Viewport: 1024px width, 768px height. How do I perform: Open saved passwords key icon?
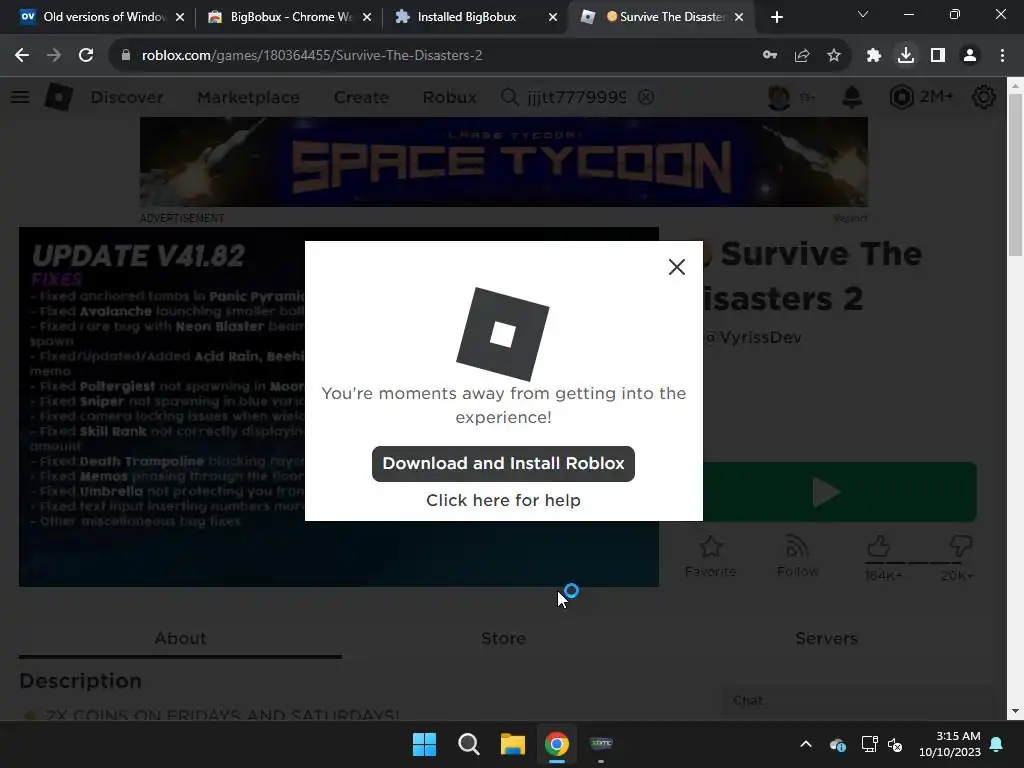770,56
